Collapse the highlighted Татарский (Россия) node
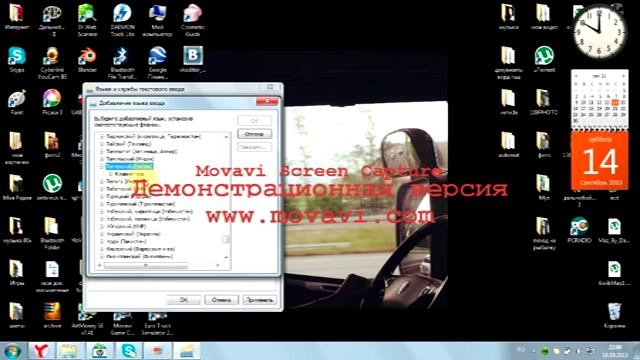Image resolution: width=640 pixels, height=360 pixels. pyautogui.click(x=101, y=167)
